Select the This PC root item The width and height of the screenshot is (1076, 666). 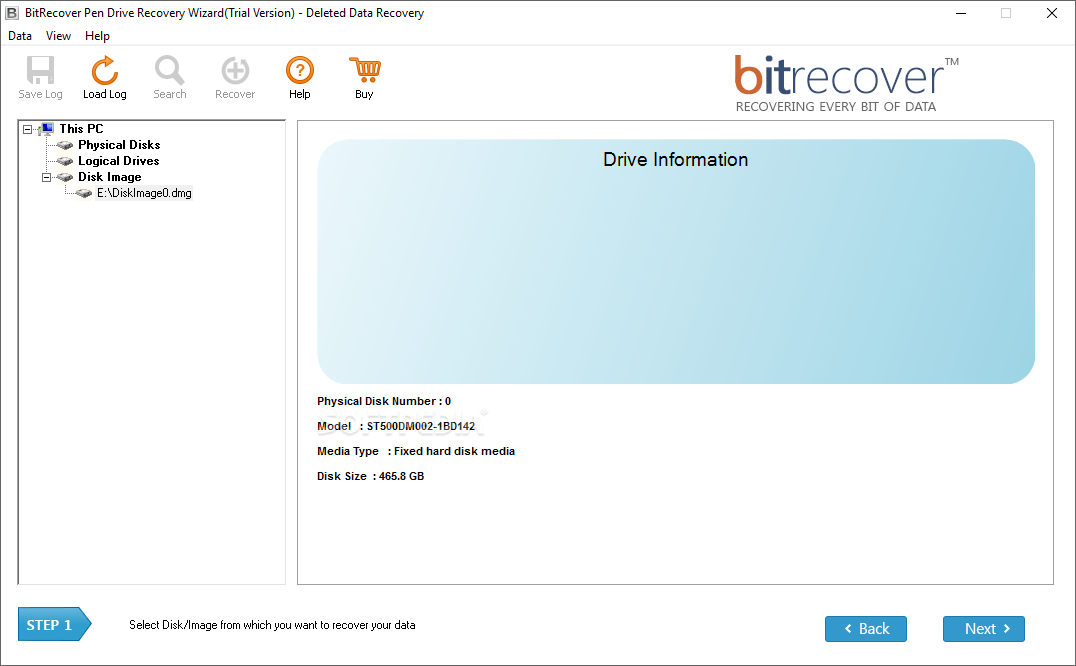point(81,128)
